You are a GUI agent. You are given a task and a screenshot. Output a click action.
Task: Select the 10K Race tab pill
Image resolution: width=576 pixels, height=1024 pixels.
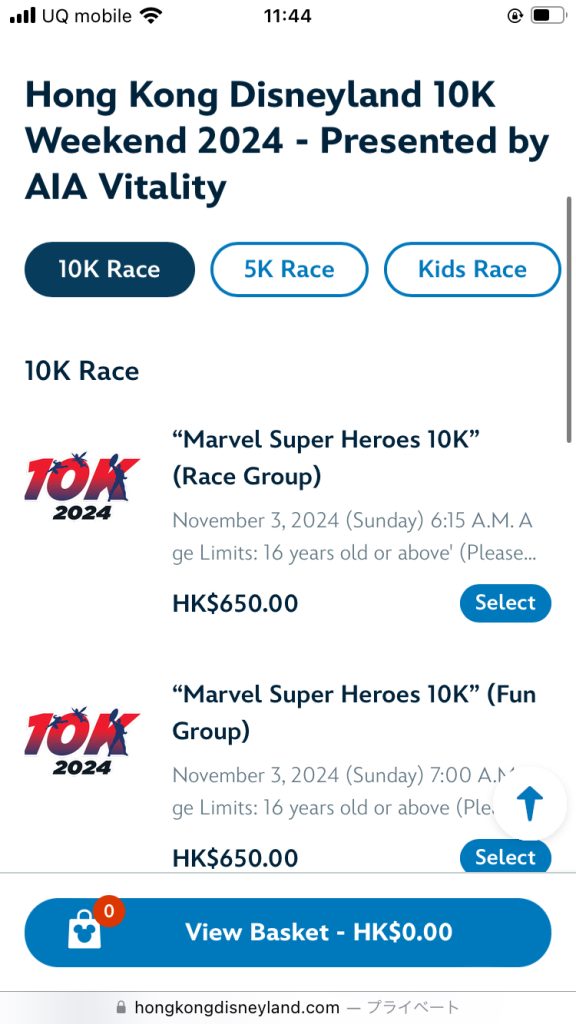[x=109, y=269]
